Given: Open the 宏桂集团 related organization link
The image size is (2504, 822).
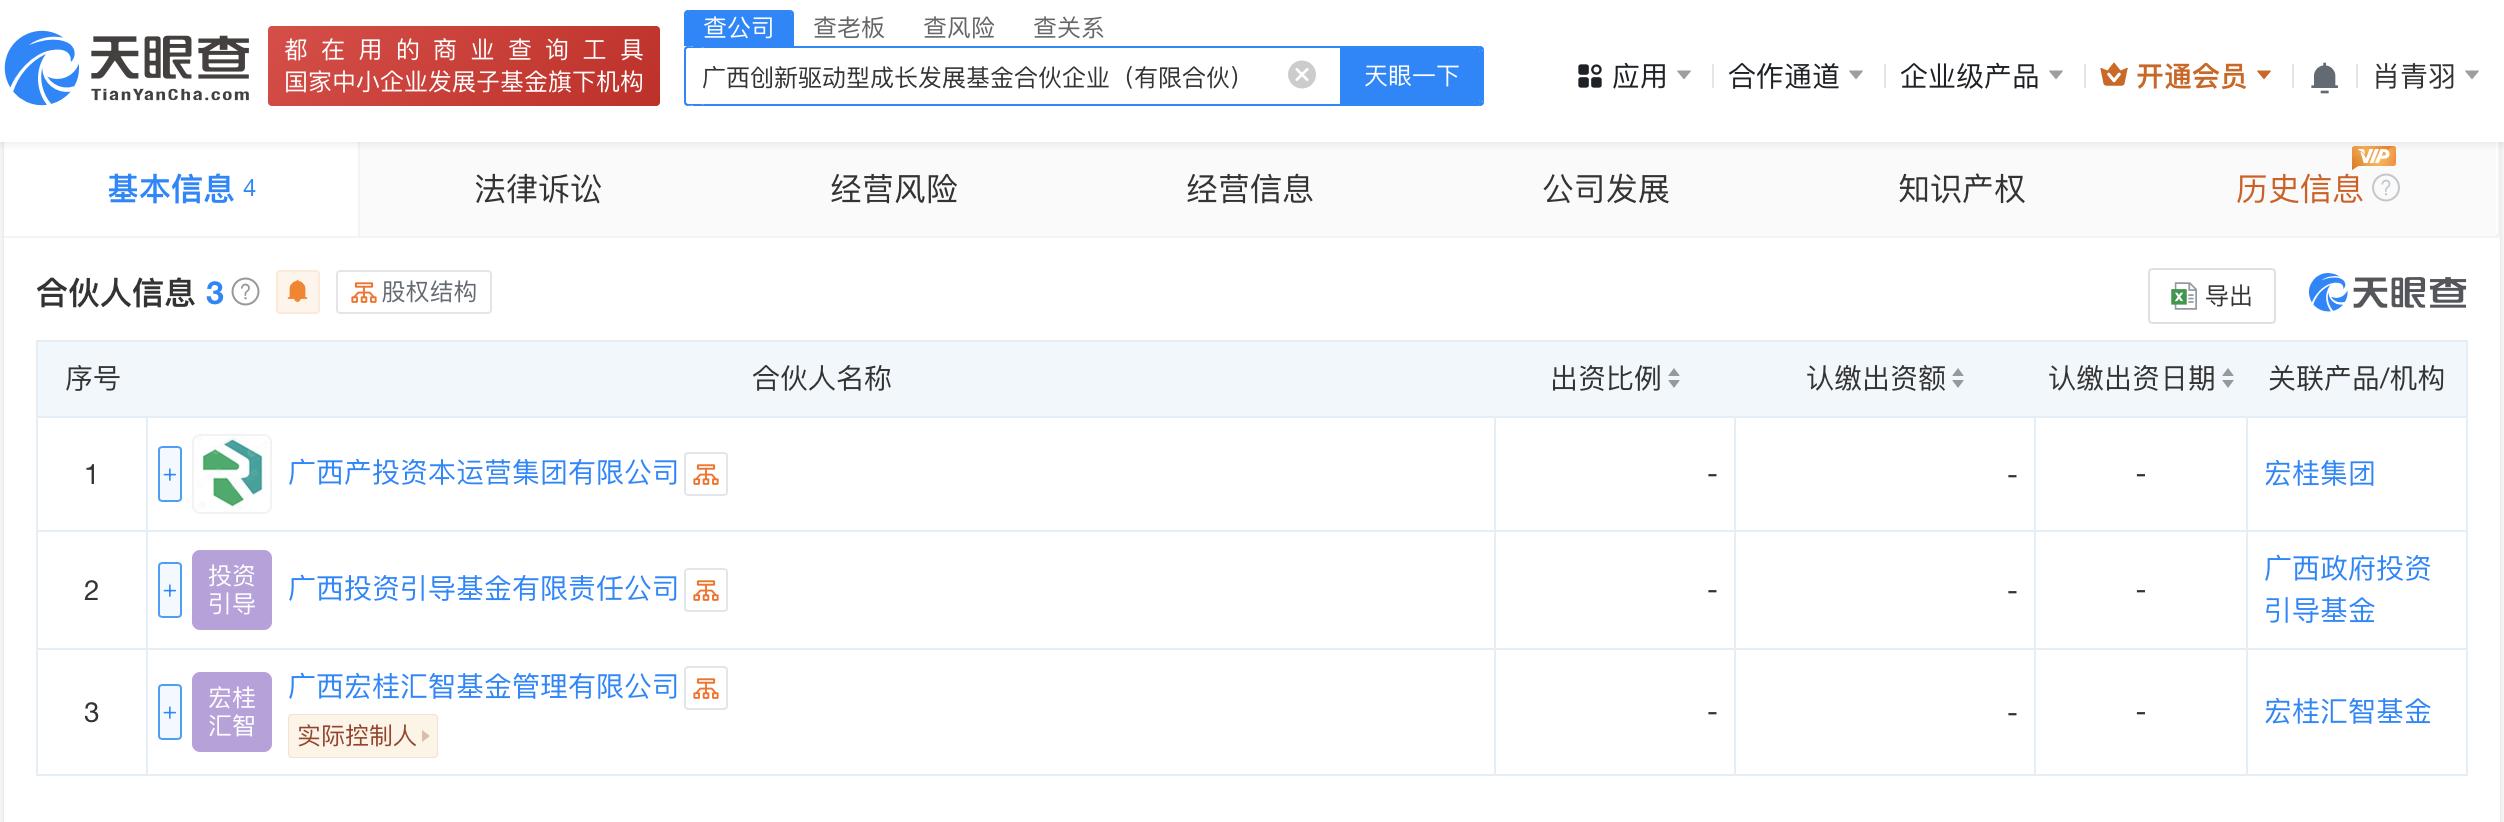Looking at the screenshot, I should pos(2319,474).
